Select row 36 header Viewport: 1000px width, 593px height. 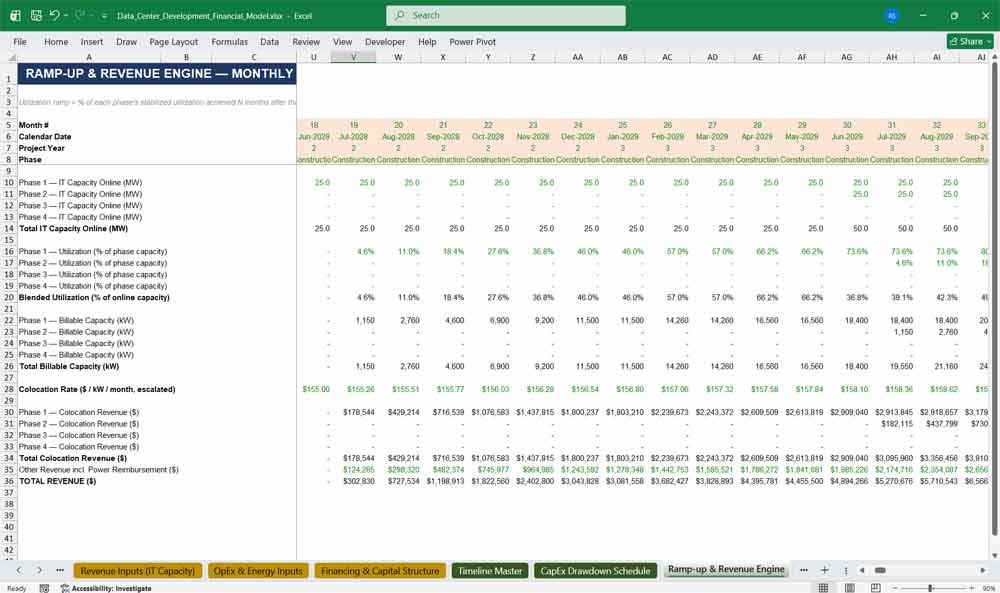click(8, 481)
